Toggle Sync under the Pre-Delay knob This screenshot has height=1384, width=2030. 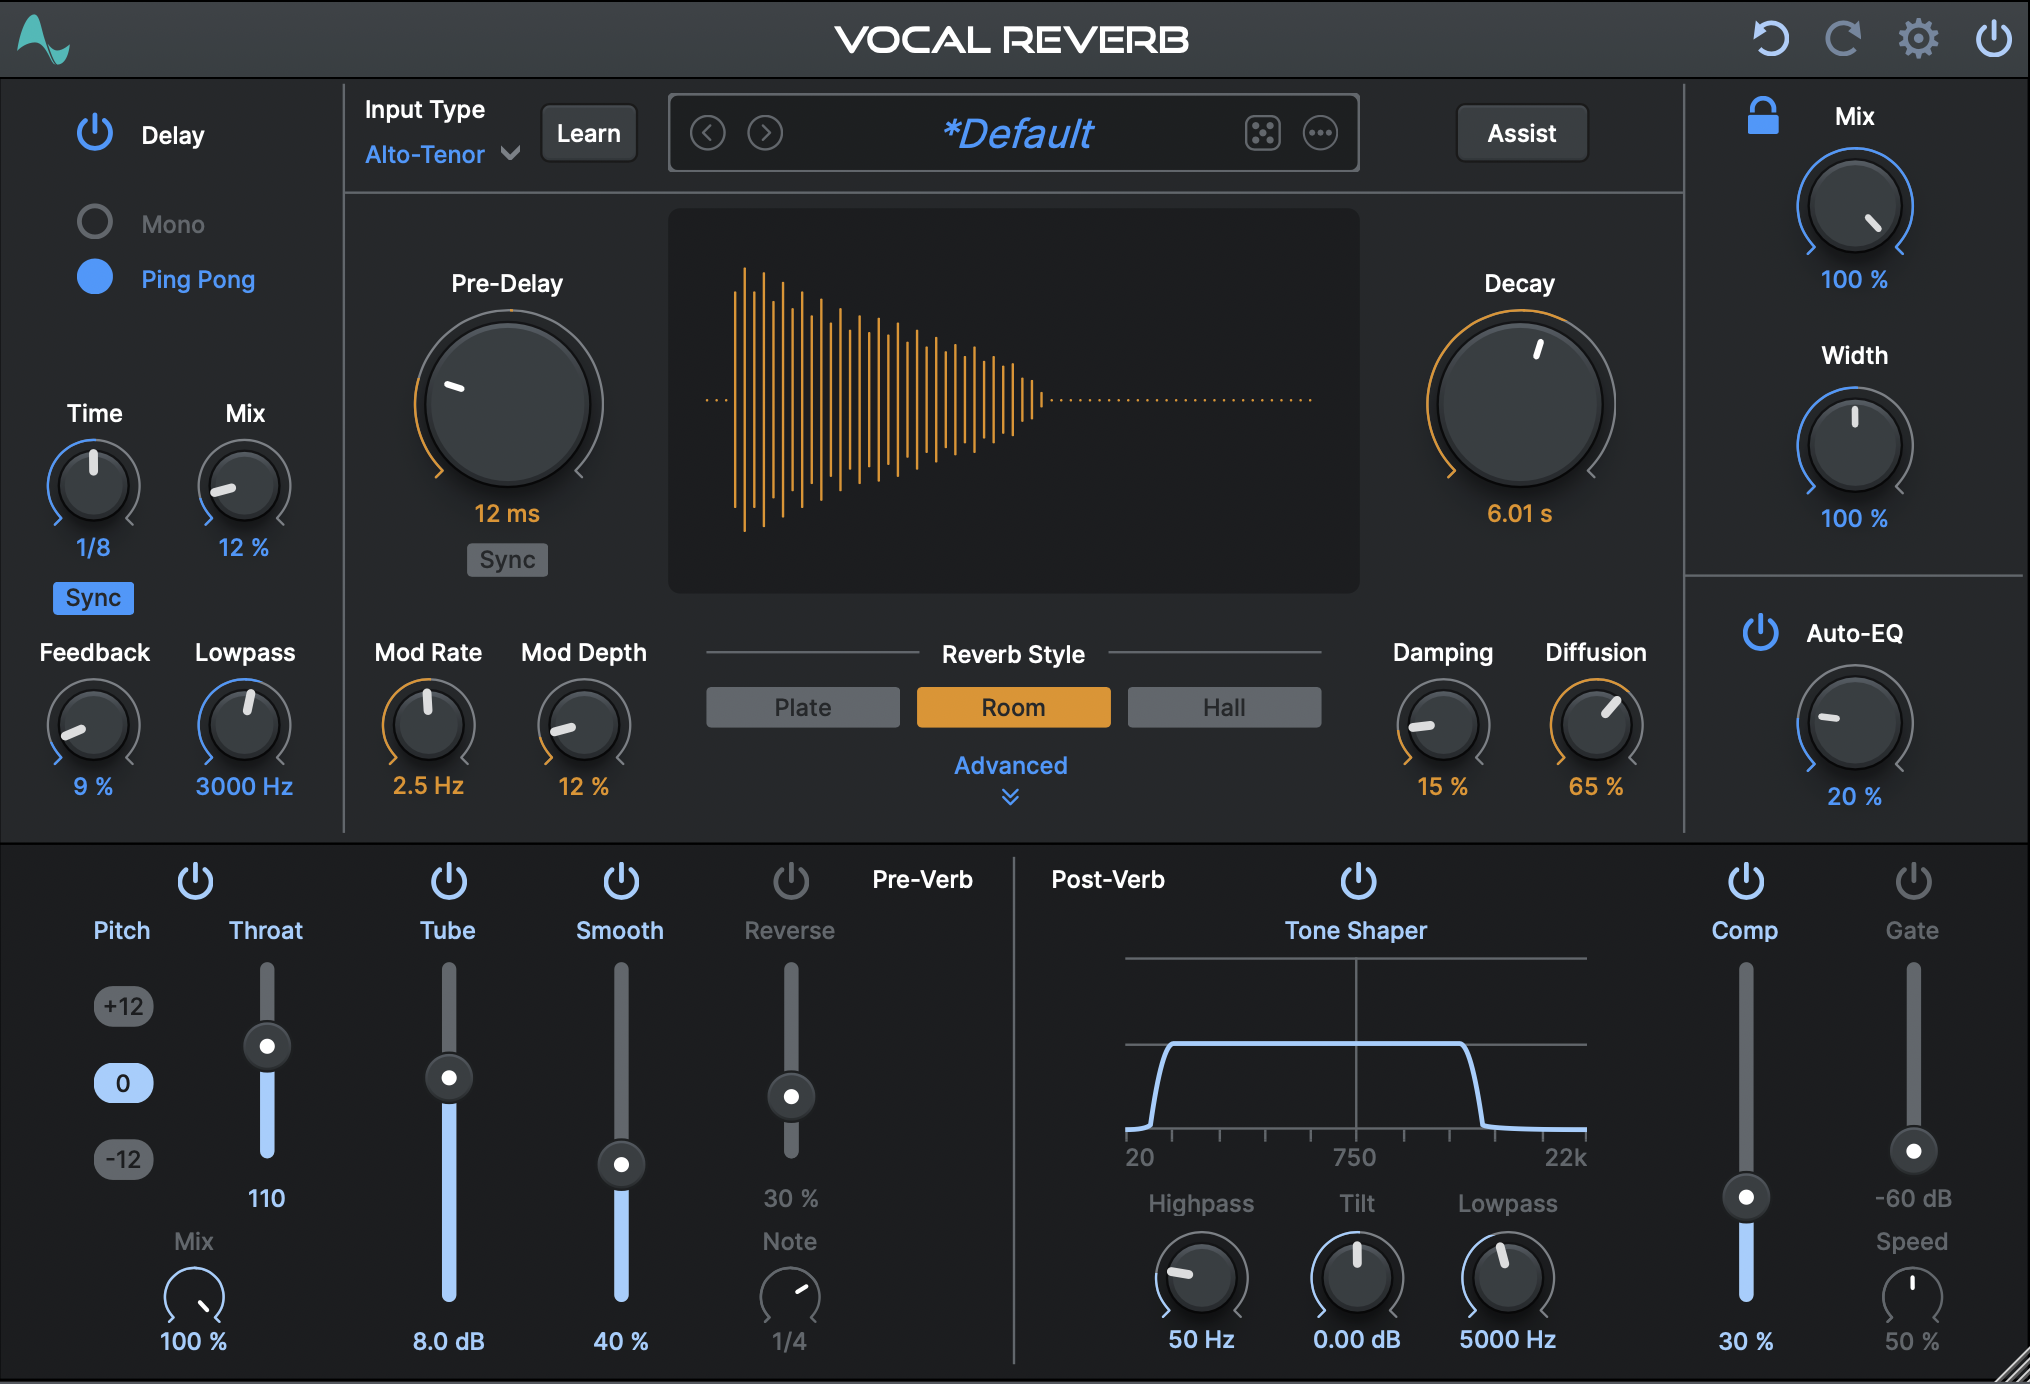coord(507,560)
